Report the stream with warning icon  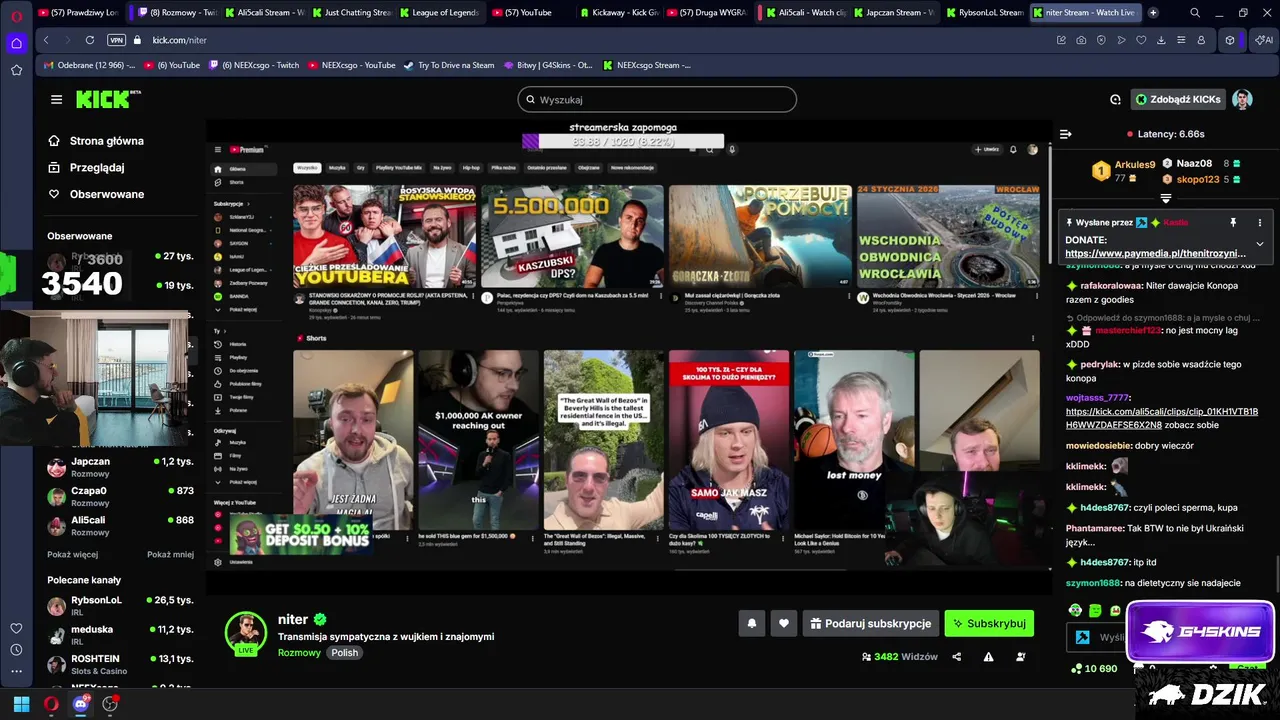(988, 657)
